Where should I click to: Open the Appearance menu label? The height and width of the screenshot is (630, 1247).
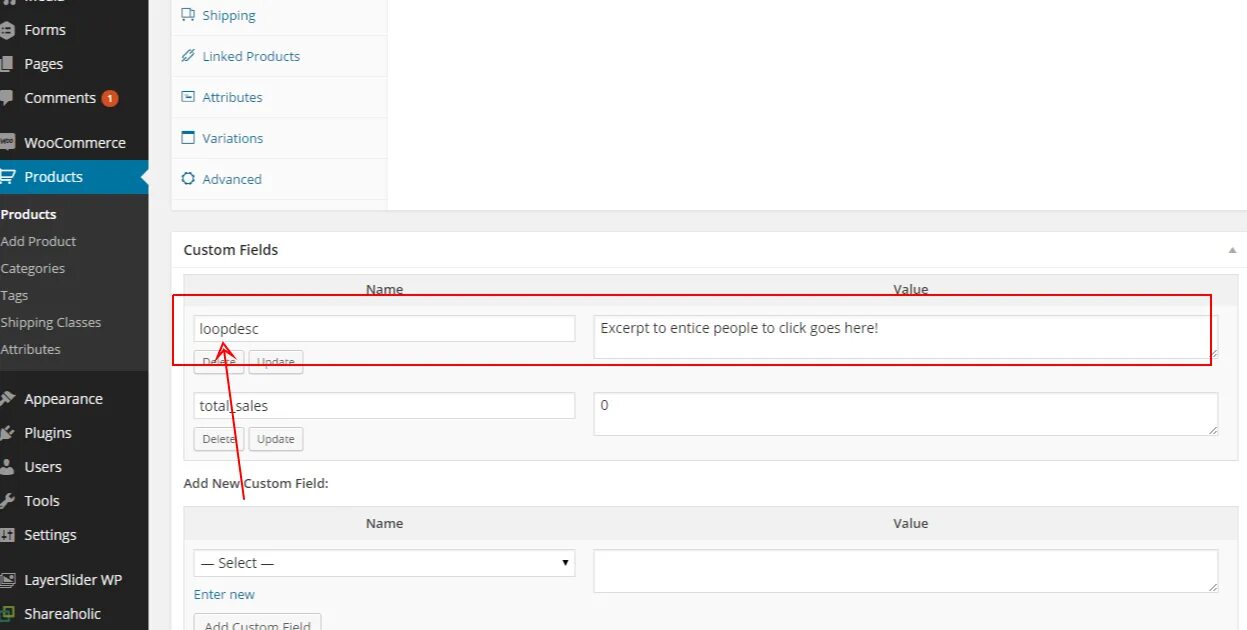click(63, 399)
